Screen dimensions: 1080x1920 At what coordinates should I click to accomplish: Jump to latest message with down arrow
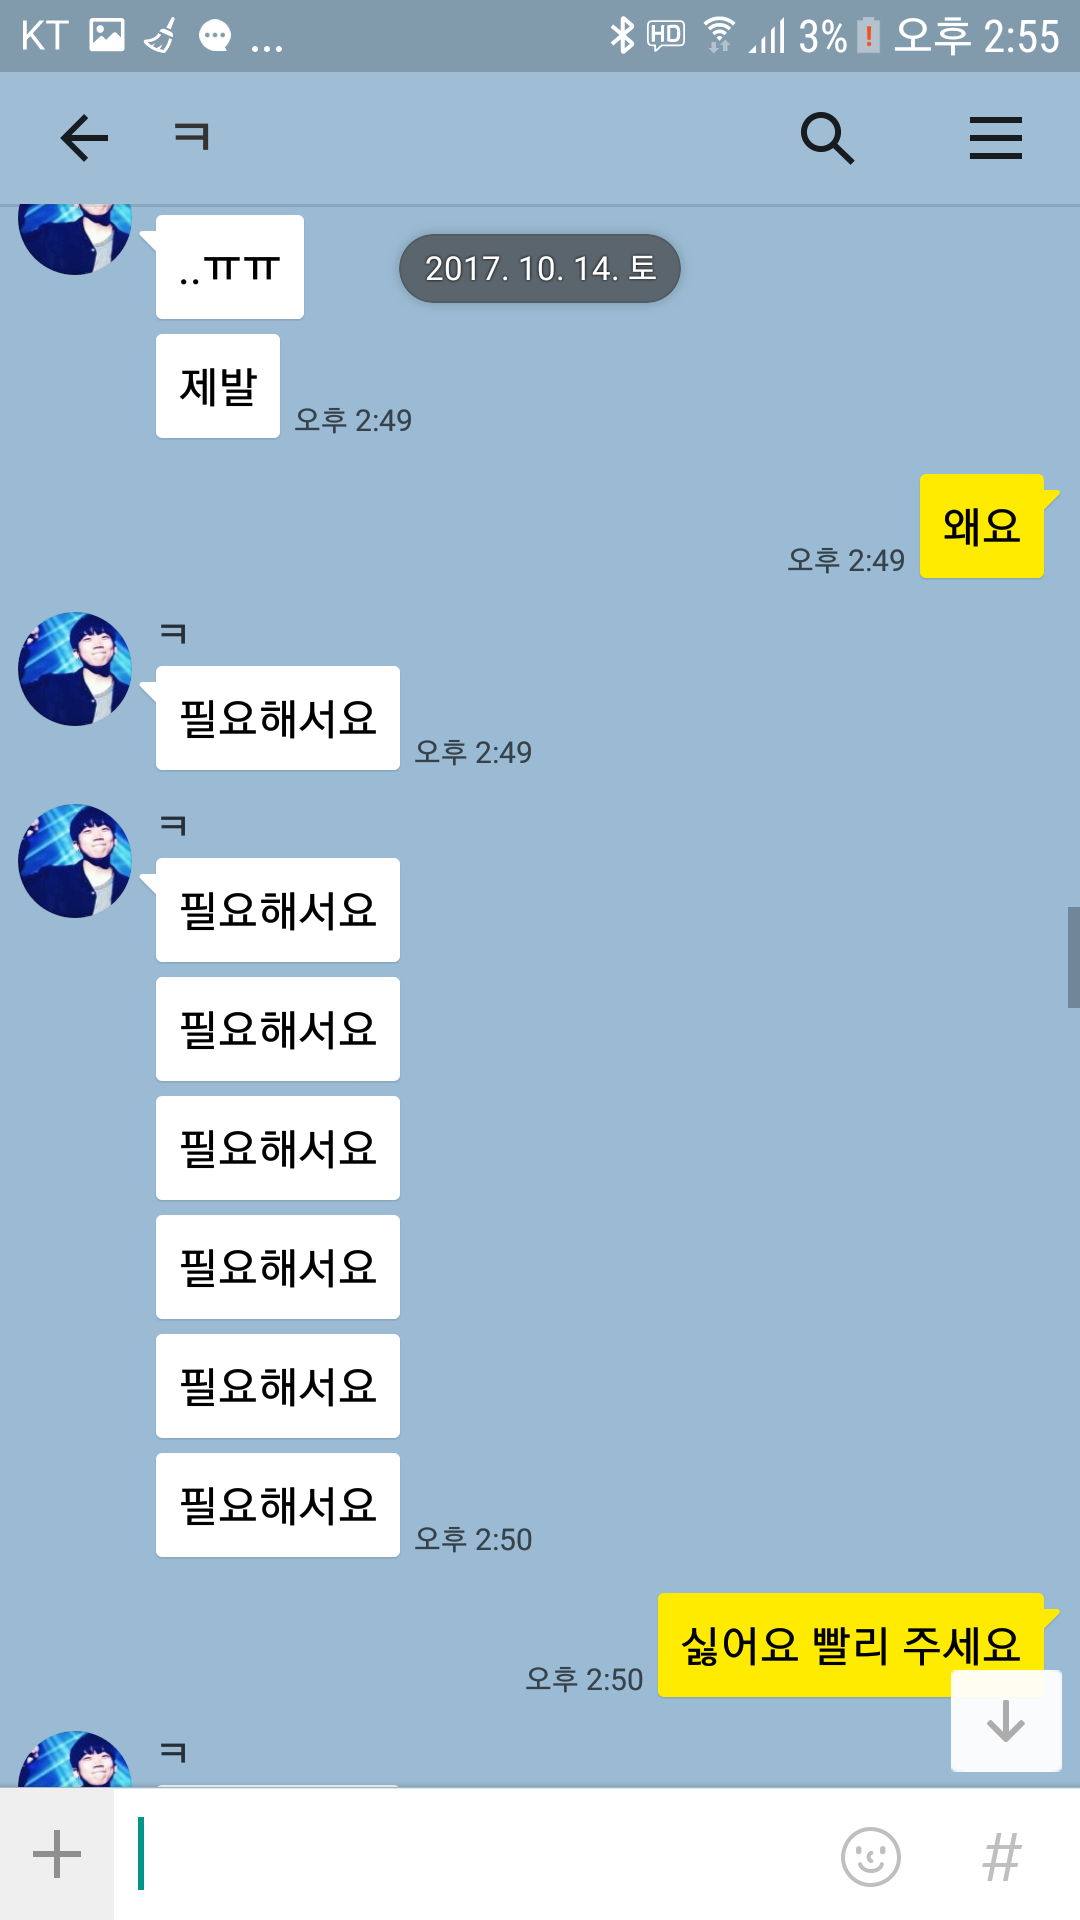[x=1006, y=1721]
